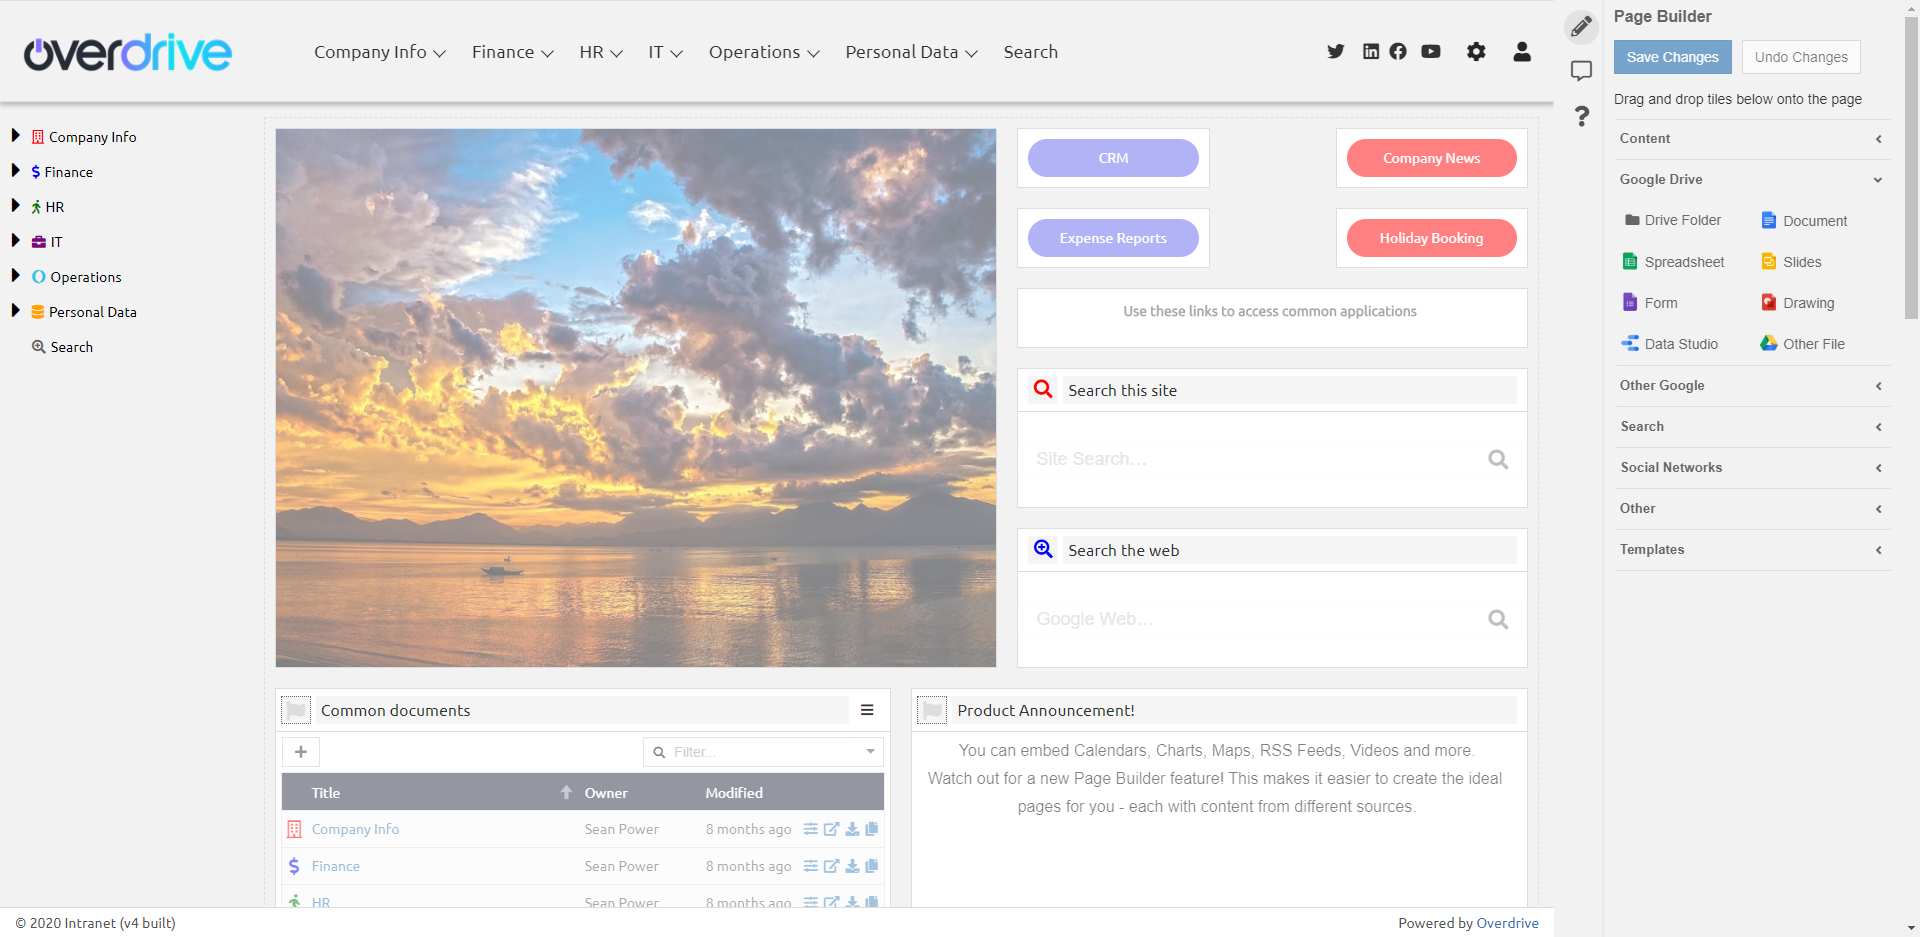
Task: Open Company Info row in new window
Action: tap(831, 829)
